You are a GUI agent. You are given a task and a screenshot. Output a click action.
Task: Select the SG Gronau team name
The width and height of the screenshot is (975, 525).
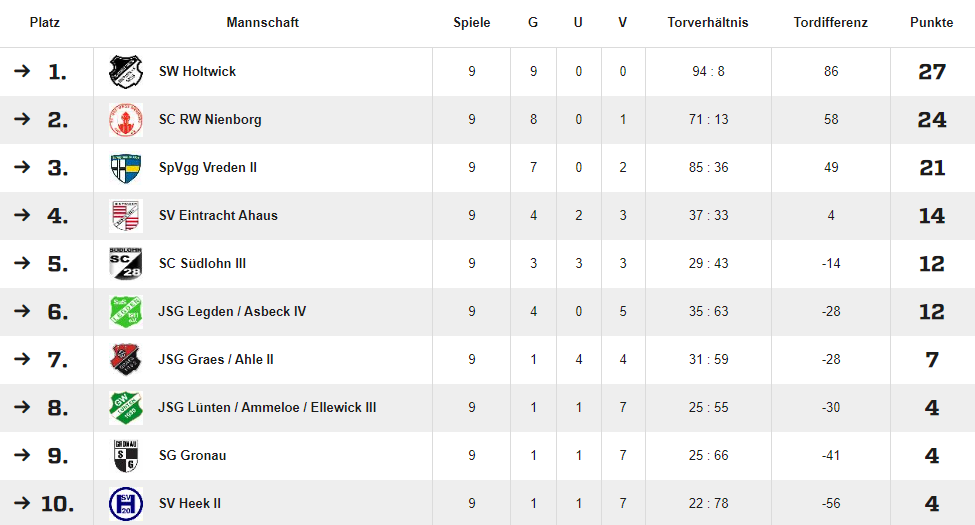point(192,455)
